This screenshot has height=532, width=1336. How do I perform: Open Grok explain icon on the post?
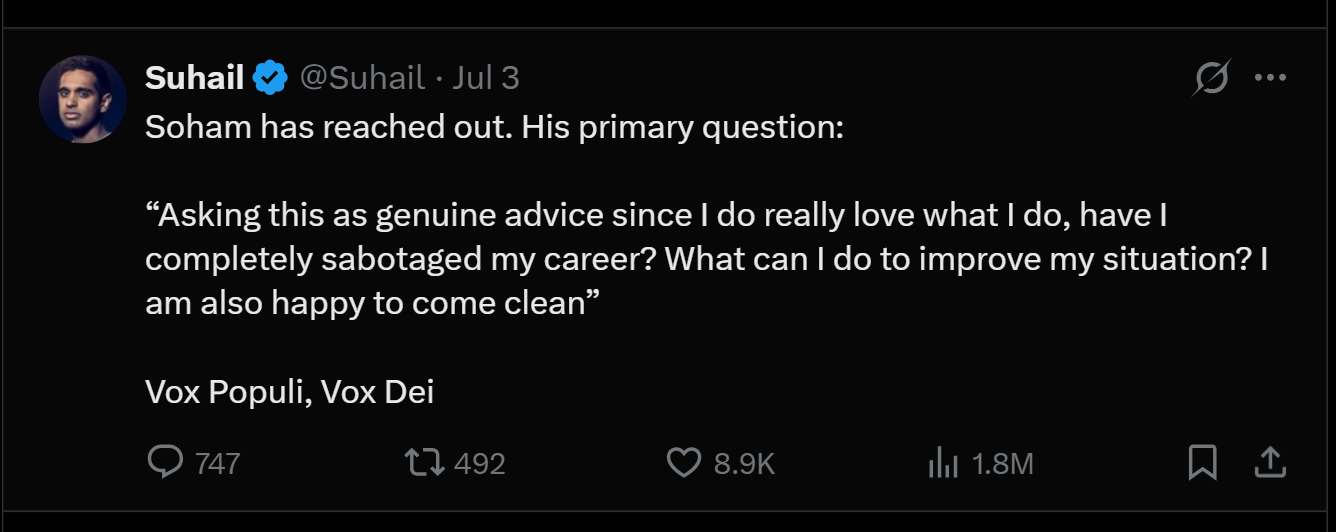1211,78
